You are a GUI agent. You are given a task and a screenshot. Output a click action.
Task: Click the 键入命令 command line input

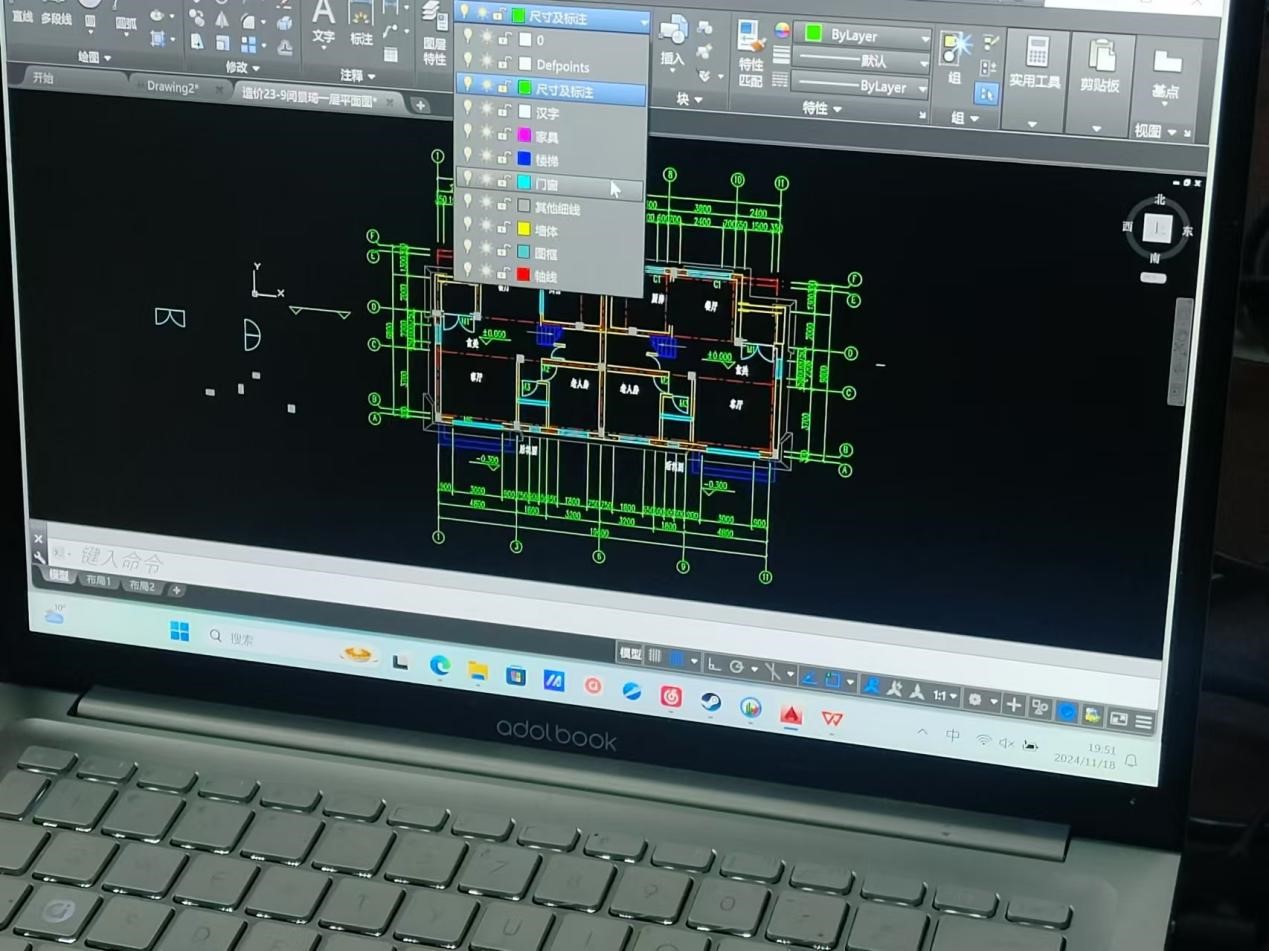pos(120,560)
